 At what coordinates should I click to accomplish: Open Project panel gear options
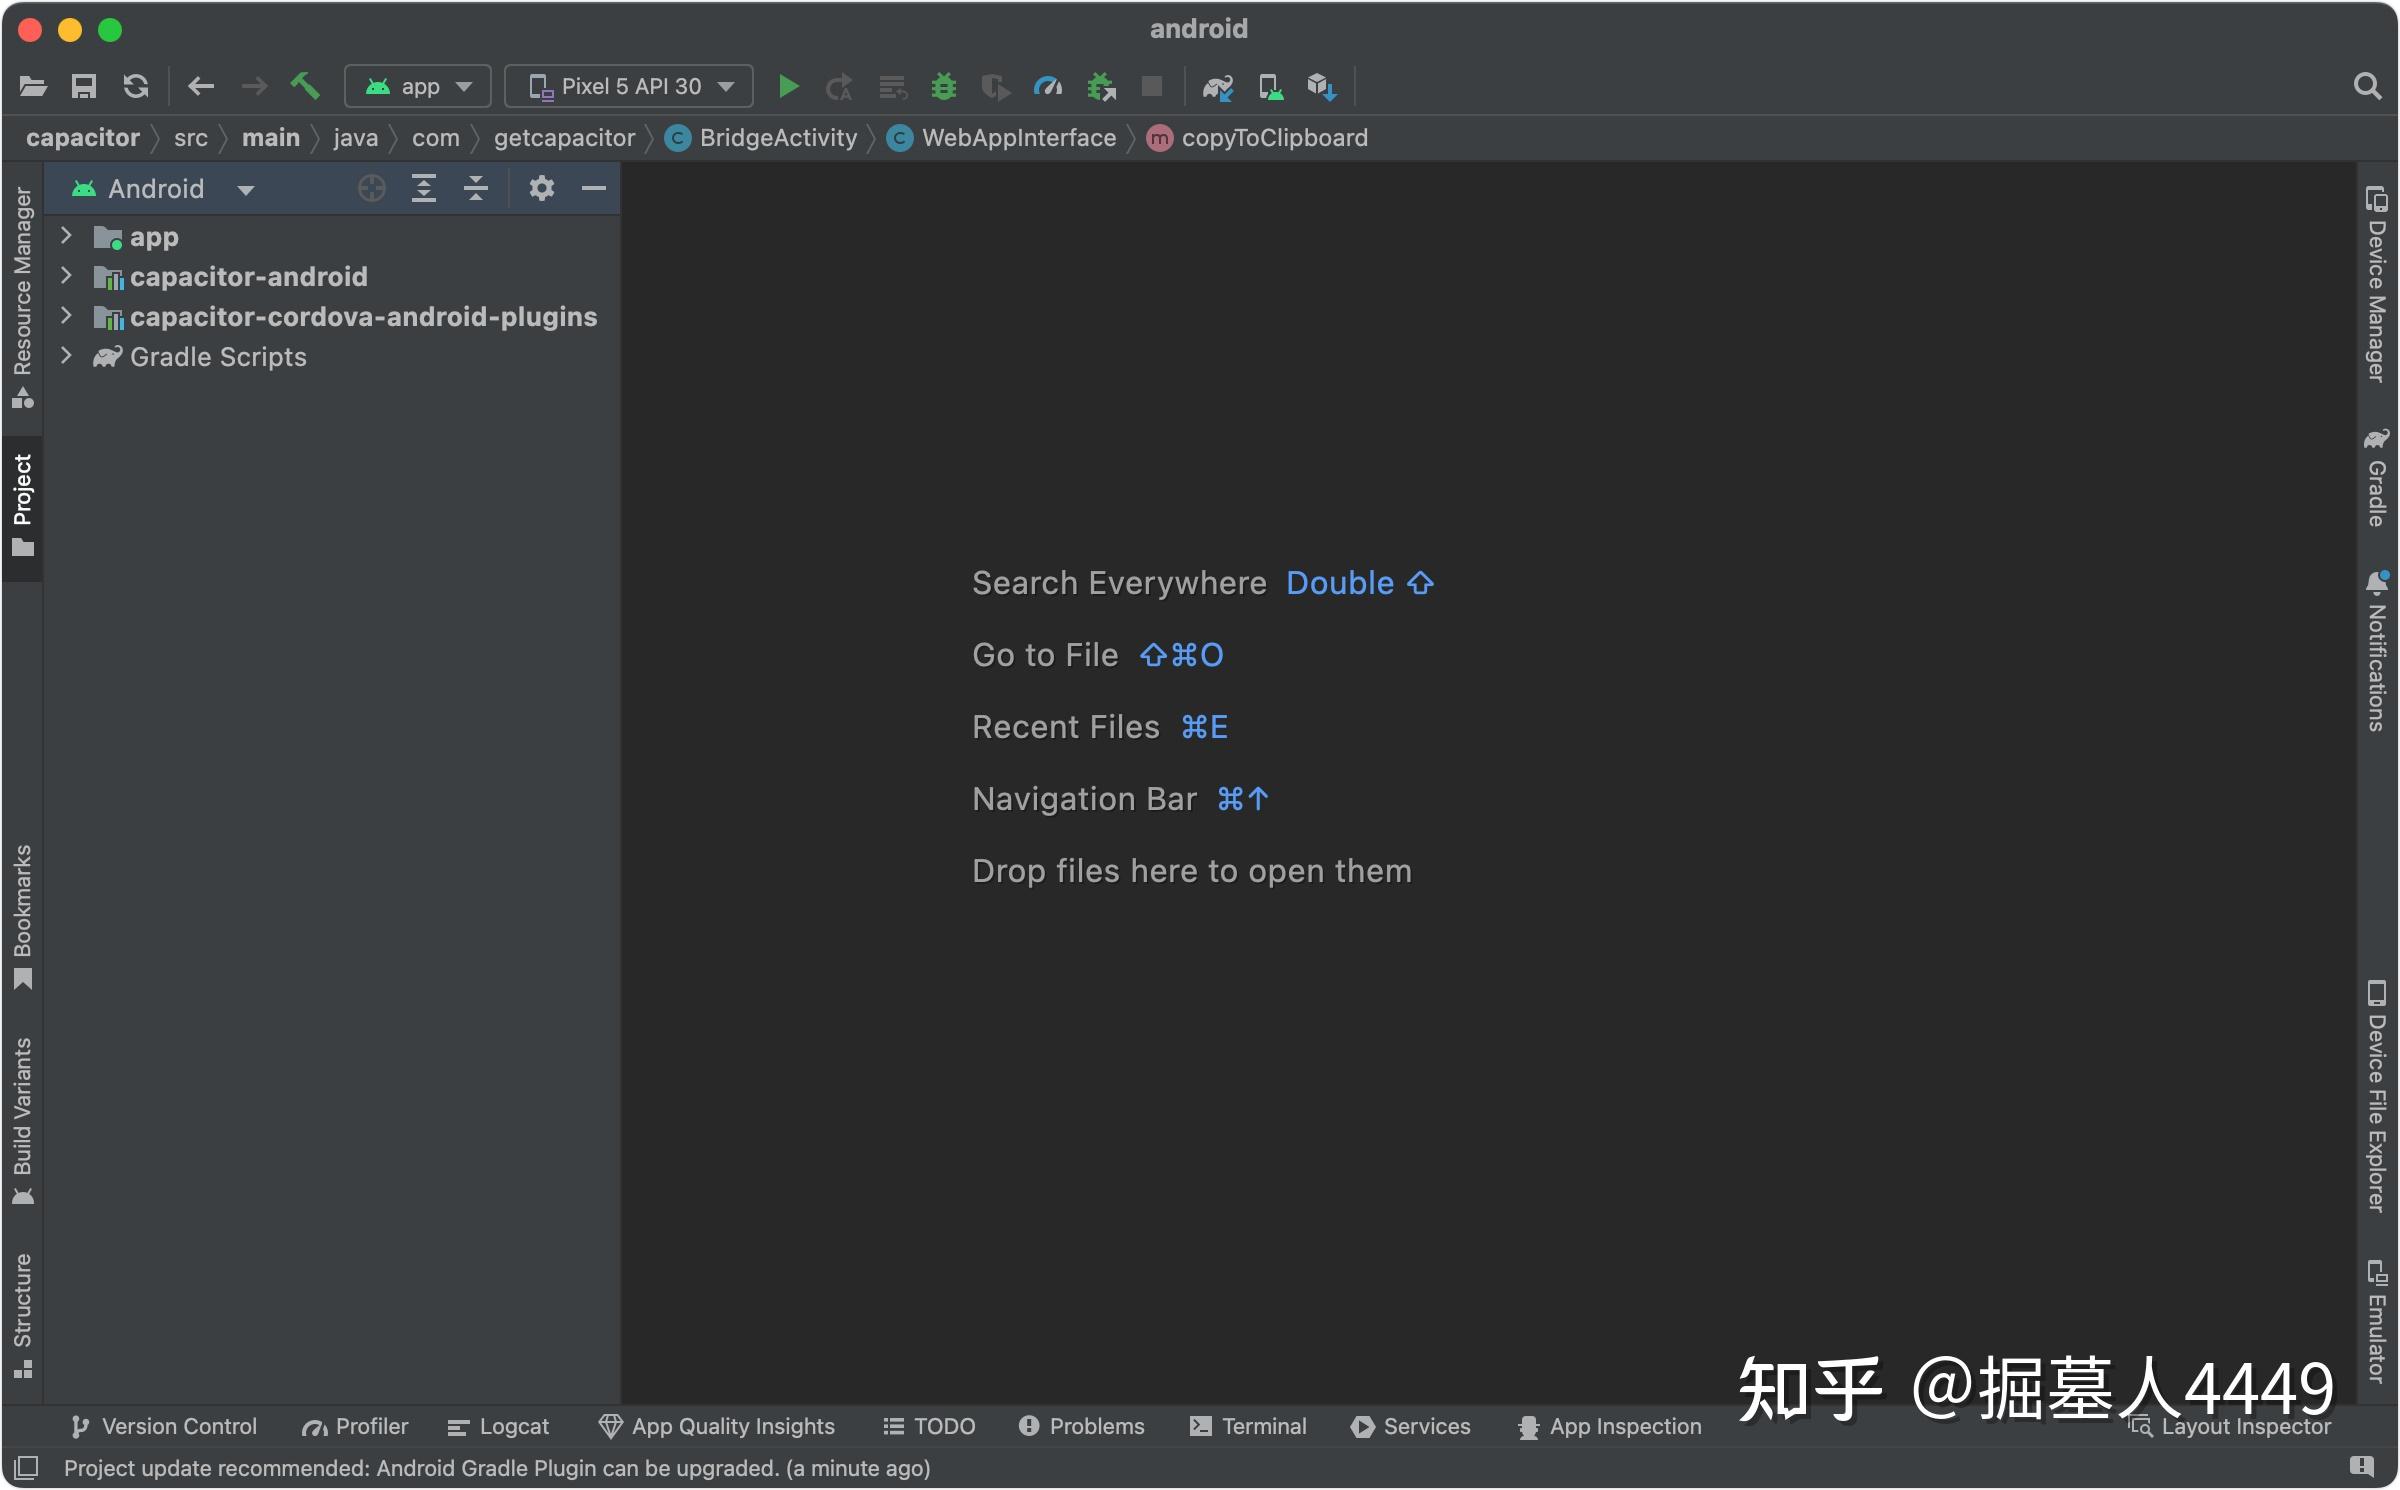pos(541,189)
